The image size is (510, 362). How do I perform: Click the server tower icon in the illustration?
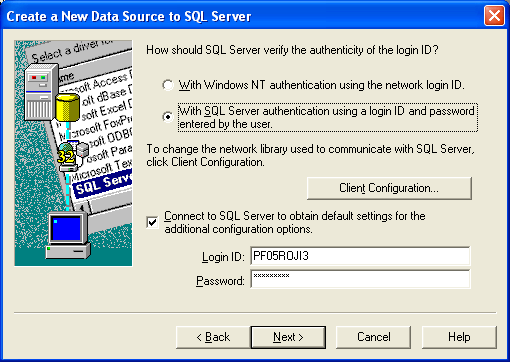point(42,92)
